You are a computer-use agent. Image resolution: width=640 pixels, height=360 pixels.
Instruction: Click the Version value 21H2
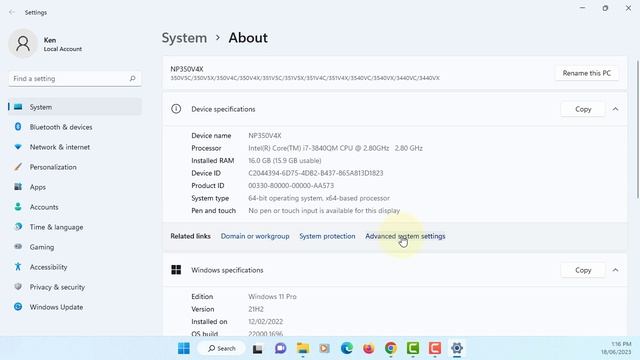pyautogui.click(x=256, y=309)
